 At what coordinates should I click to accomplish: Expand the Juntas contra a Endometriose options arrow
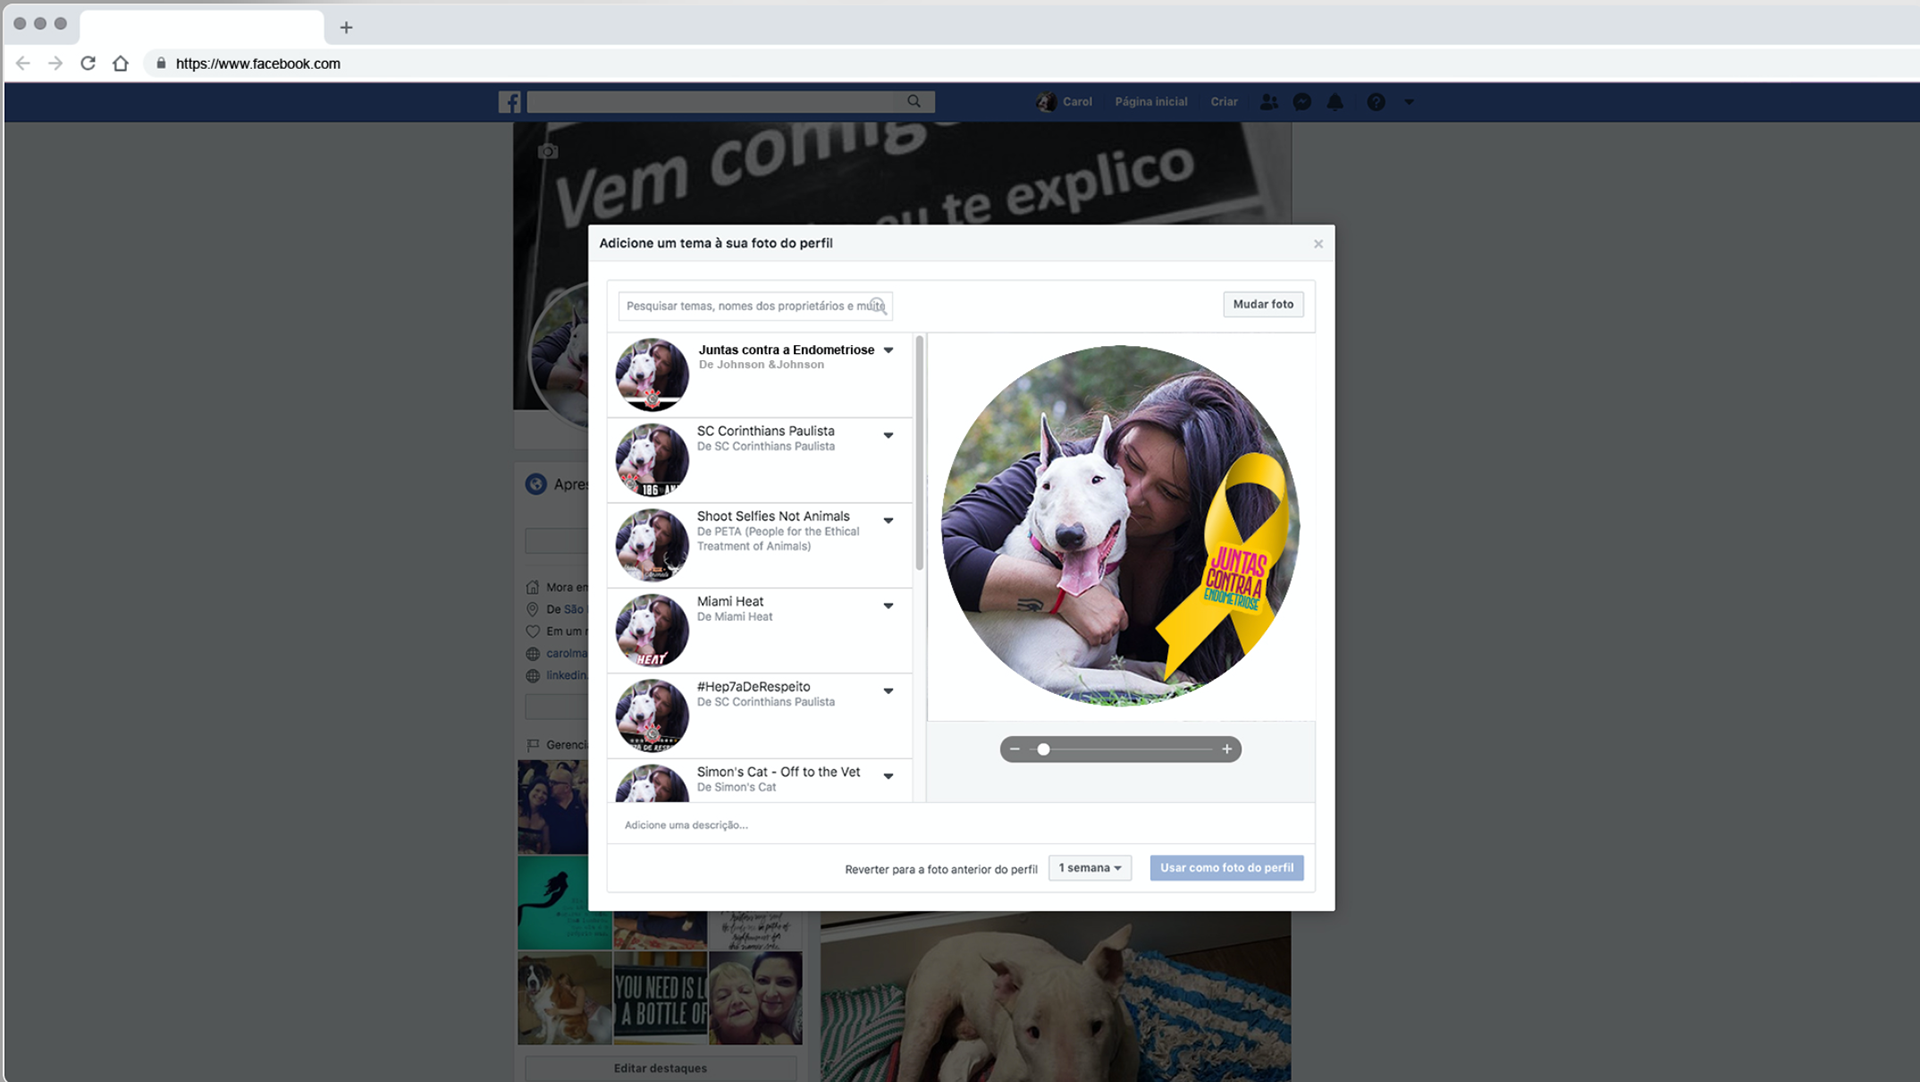(888, 350)
